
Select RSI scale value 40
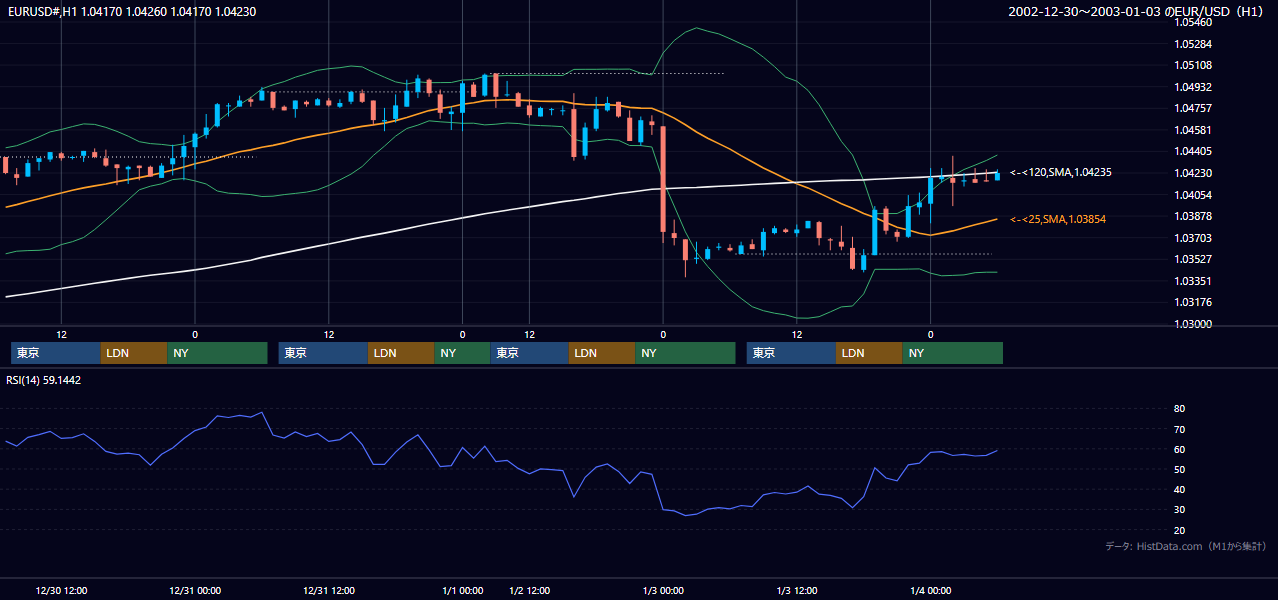coord(1179,490)
